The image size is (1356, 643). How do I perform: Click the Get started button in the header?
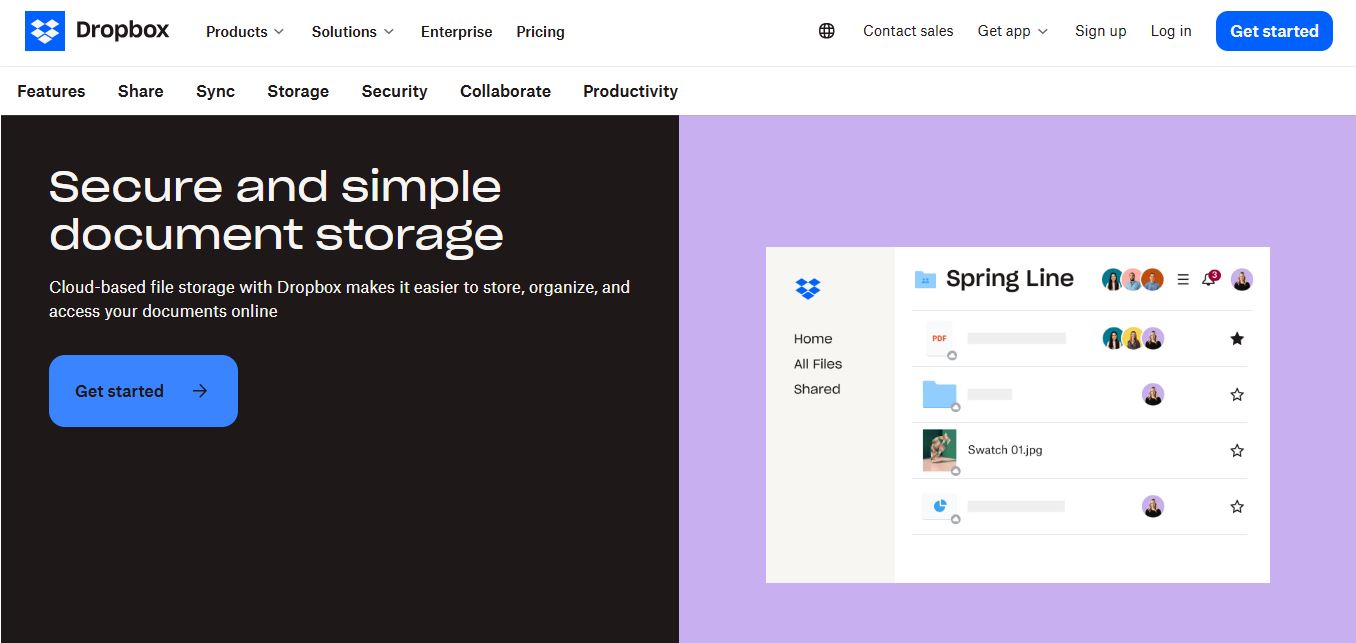(1274, 31)
